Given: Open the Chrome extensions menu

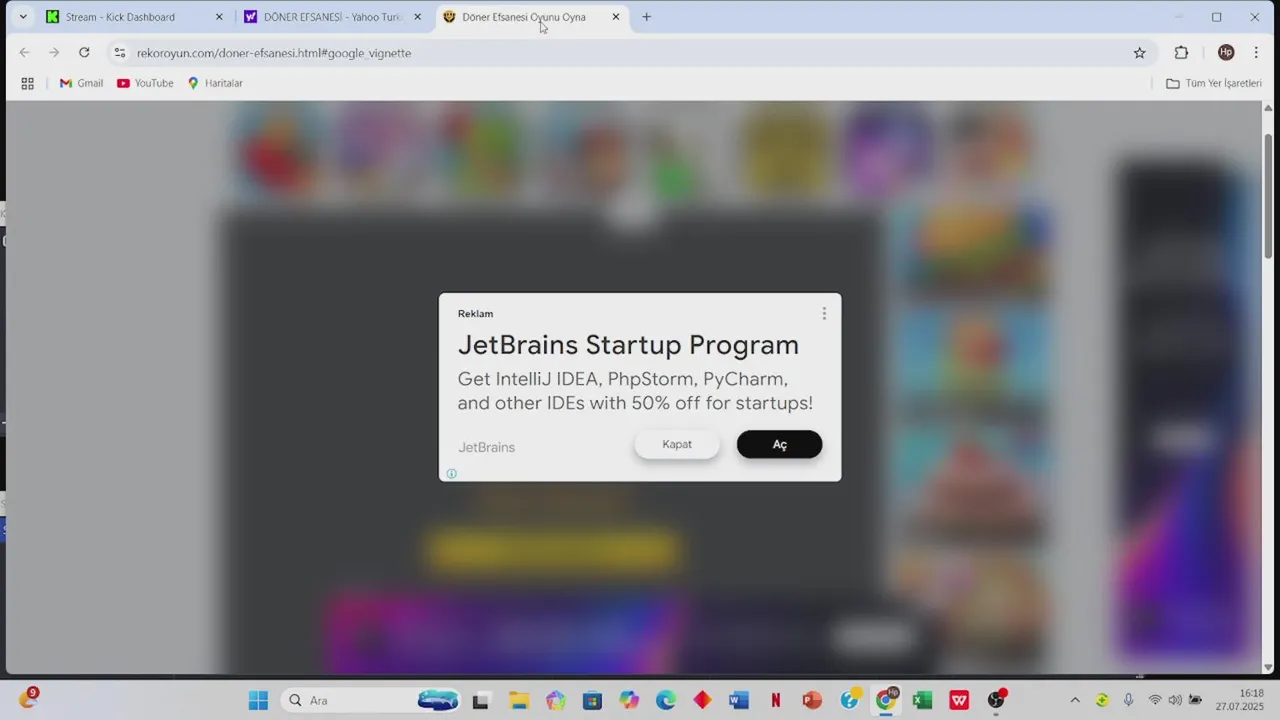Looking at the screenshot, I should (x=1181, y=53).
